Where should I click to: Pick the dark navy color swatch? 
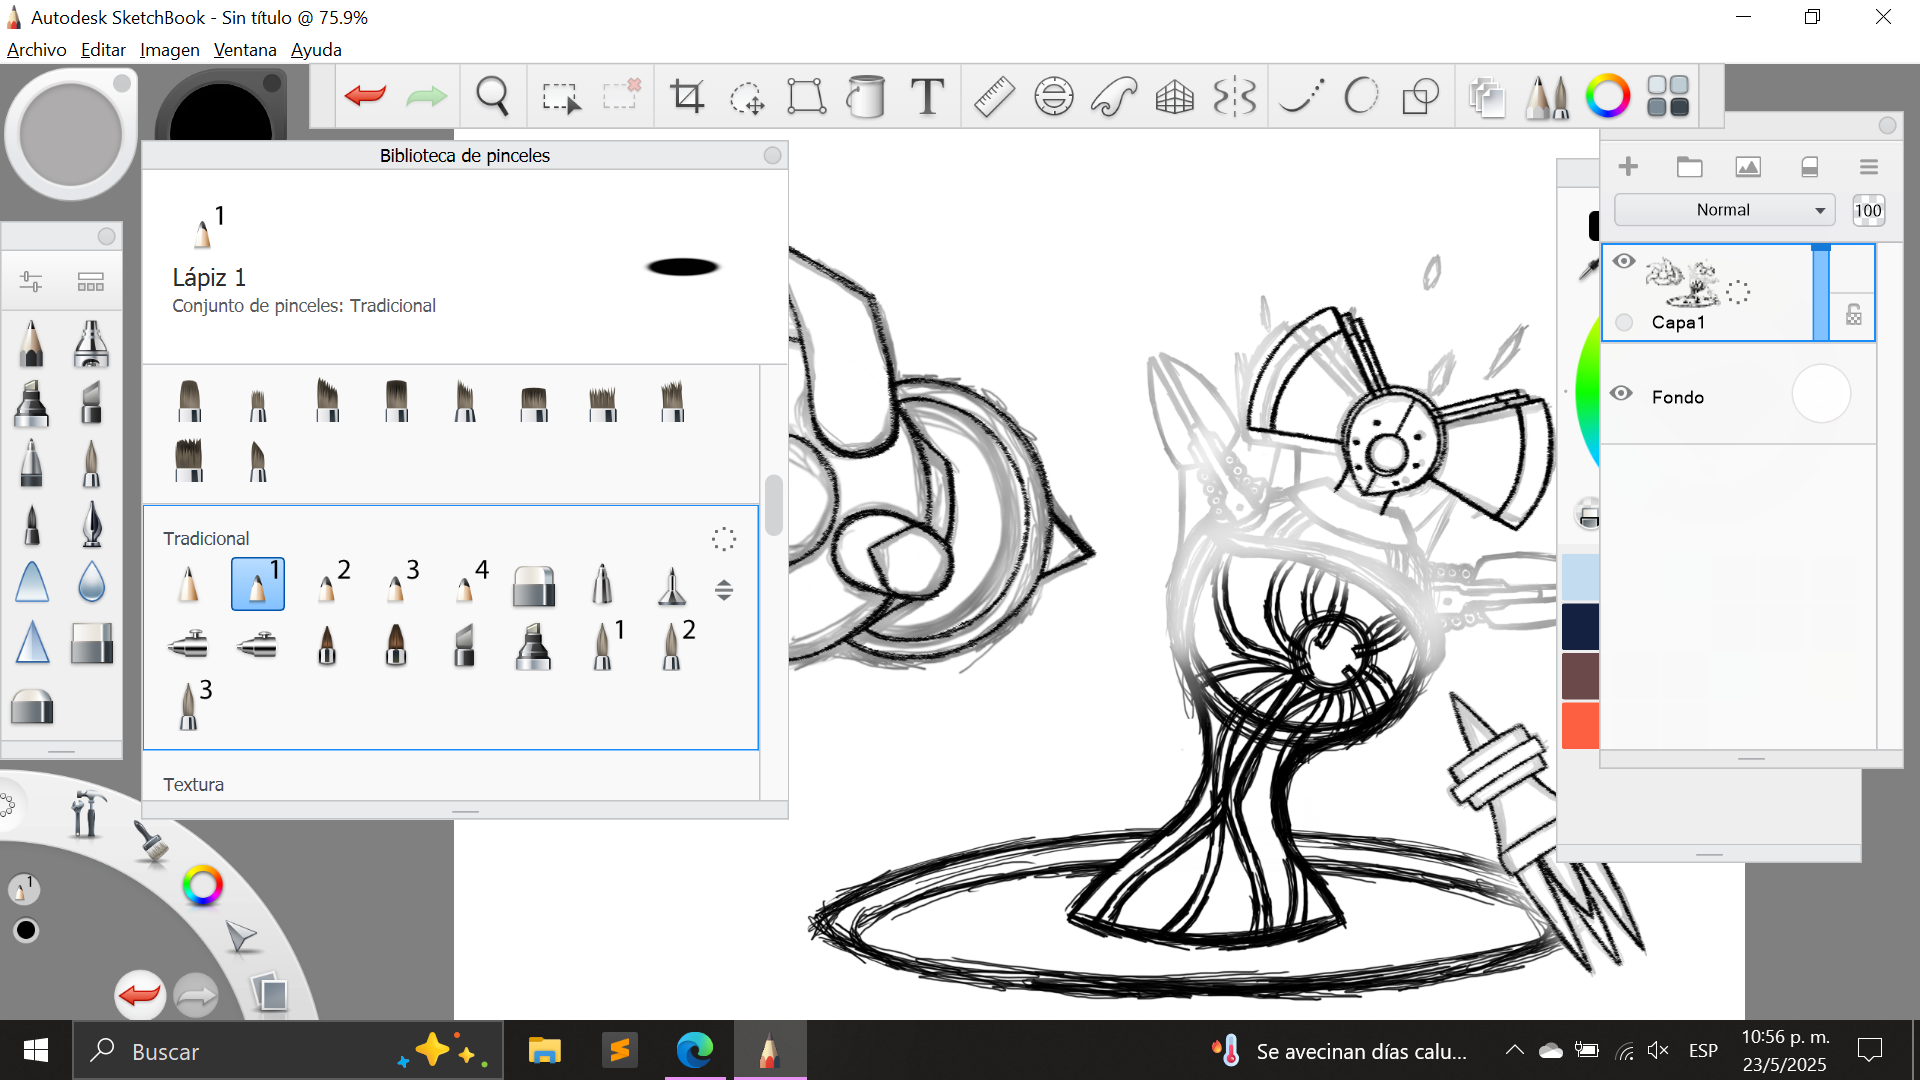coord(1581,627)
